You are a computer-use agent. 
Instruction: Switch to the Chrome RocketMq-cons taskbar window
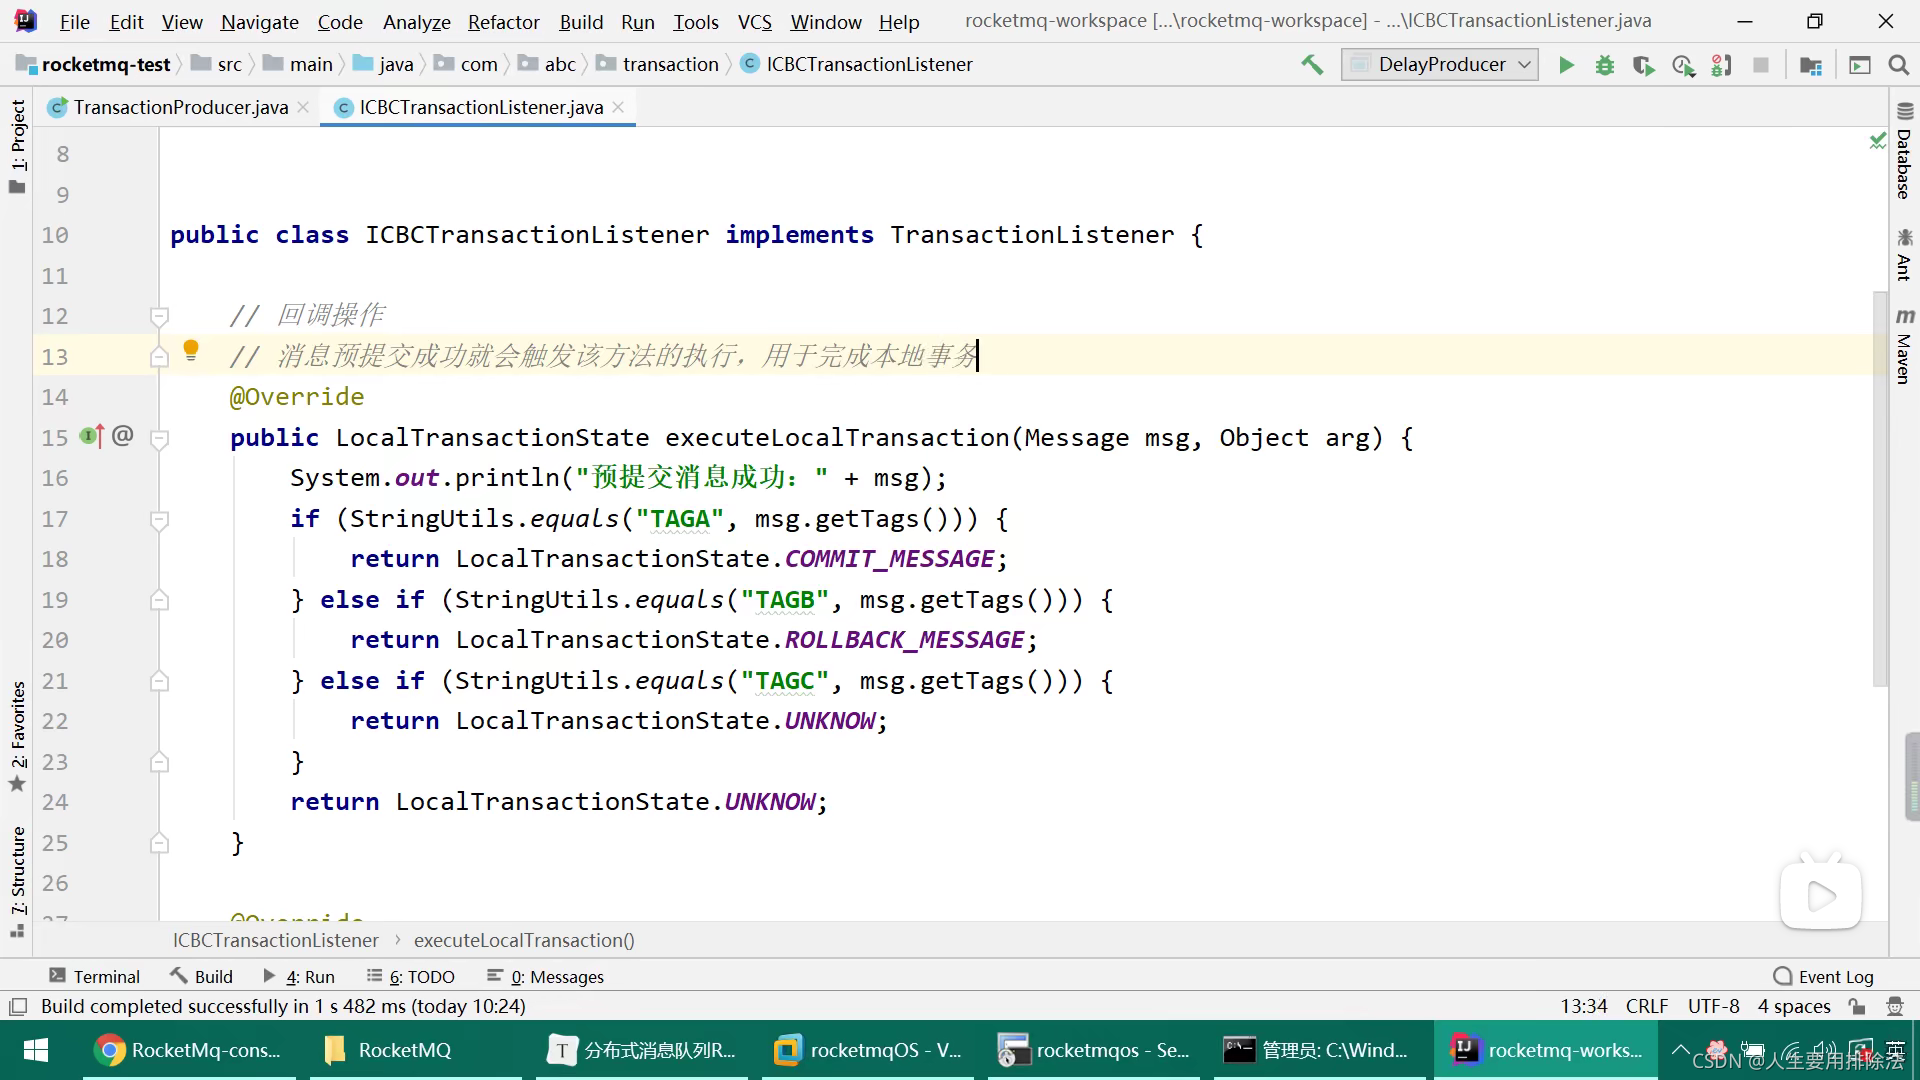coord(189,1050)
